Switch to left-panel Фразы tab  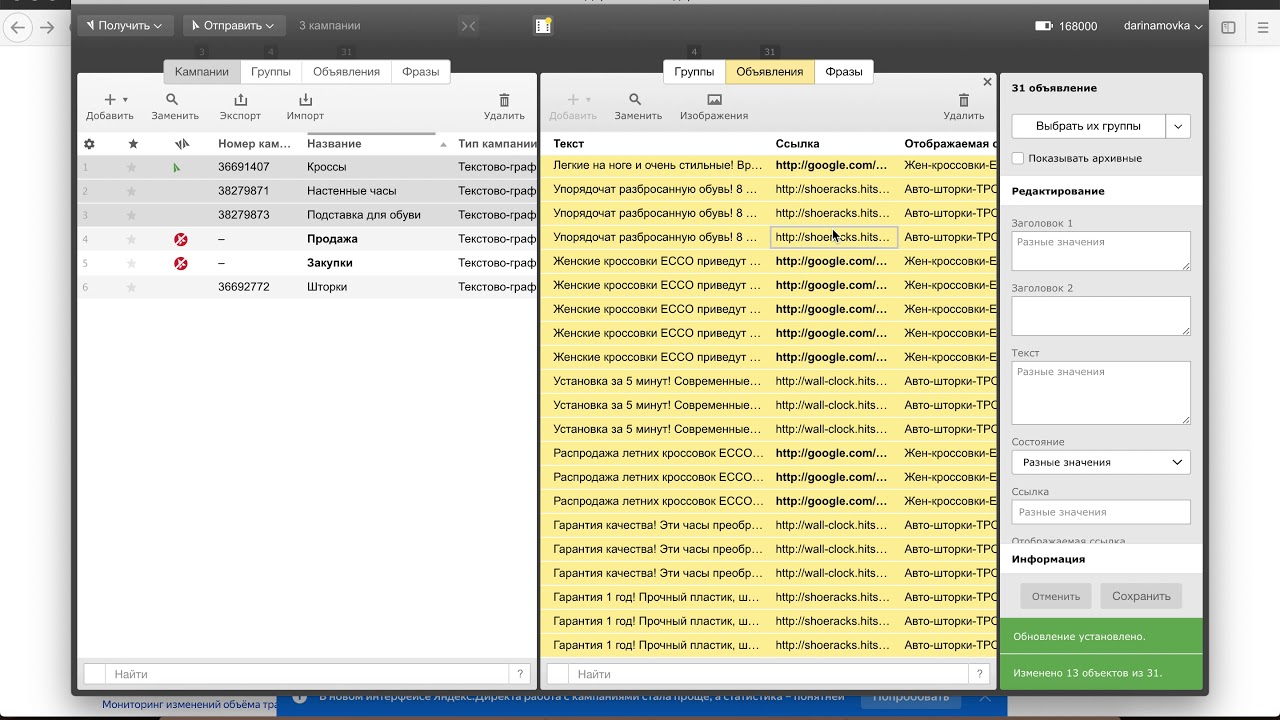point(421,72)
